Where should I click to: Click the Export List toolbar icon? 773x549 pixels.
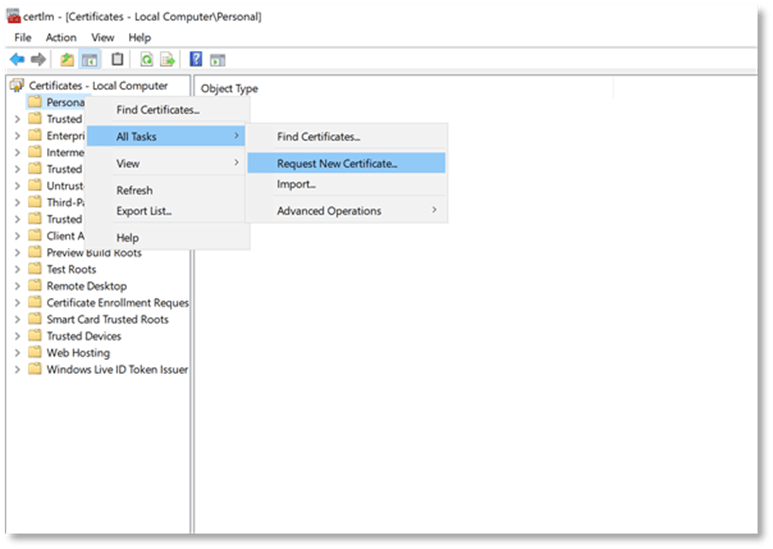tap(168, 60)
